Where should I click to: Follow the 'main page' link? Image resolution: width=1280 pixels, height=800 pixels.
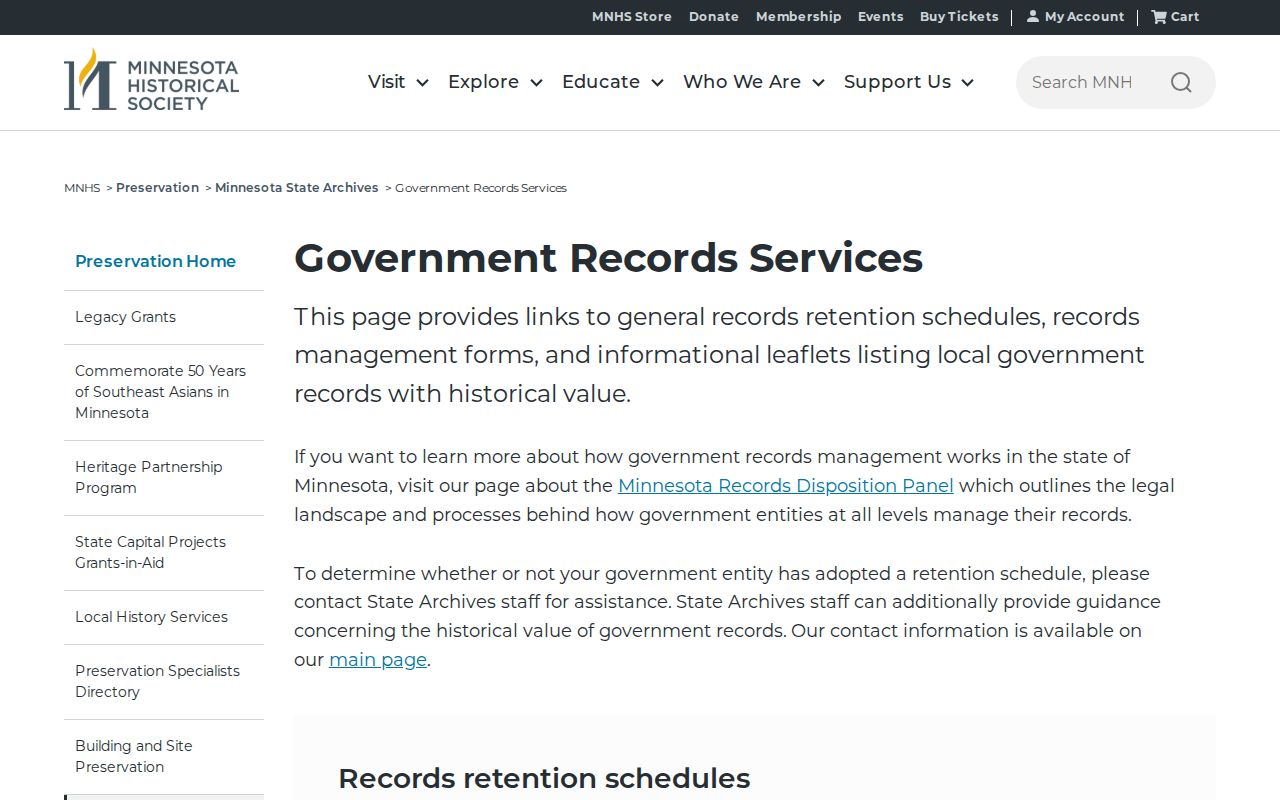(378, 660)
